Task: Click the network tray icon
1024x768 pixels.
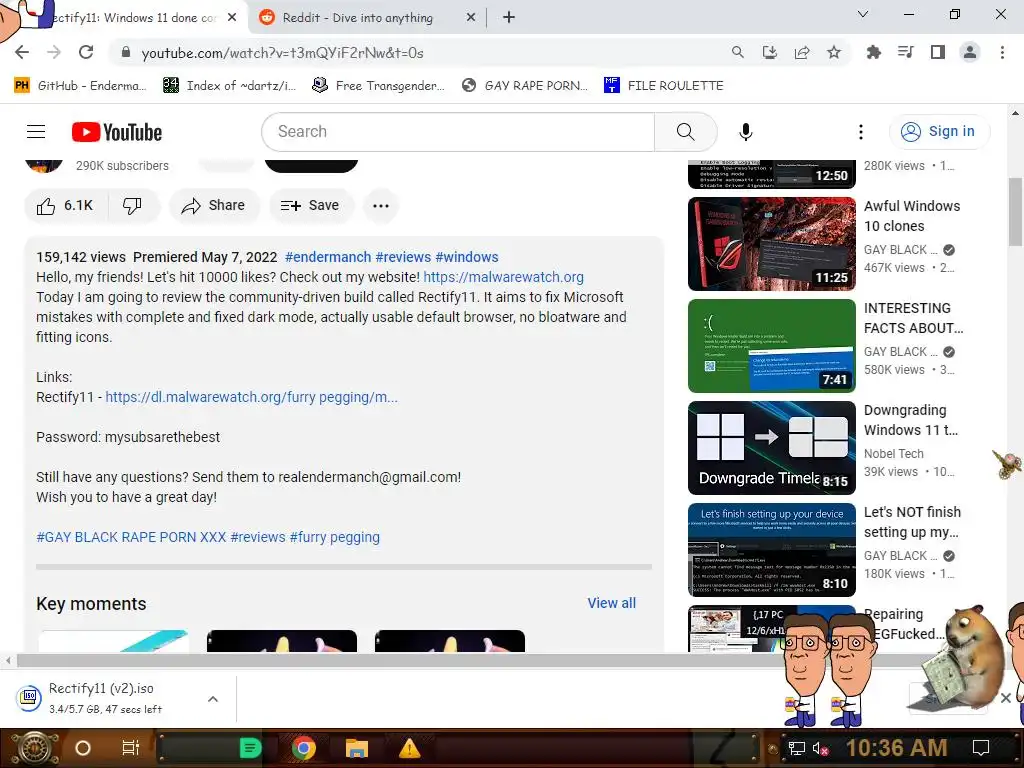Action: coord(796,748)
